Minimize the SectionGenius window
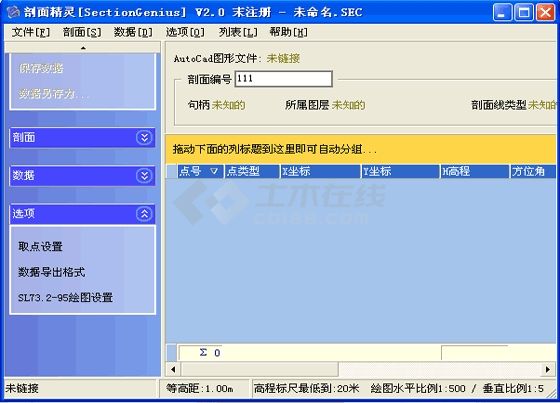Viewport: 560px width, 403px height. 502,13
